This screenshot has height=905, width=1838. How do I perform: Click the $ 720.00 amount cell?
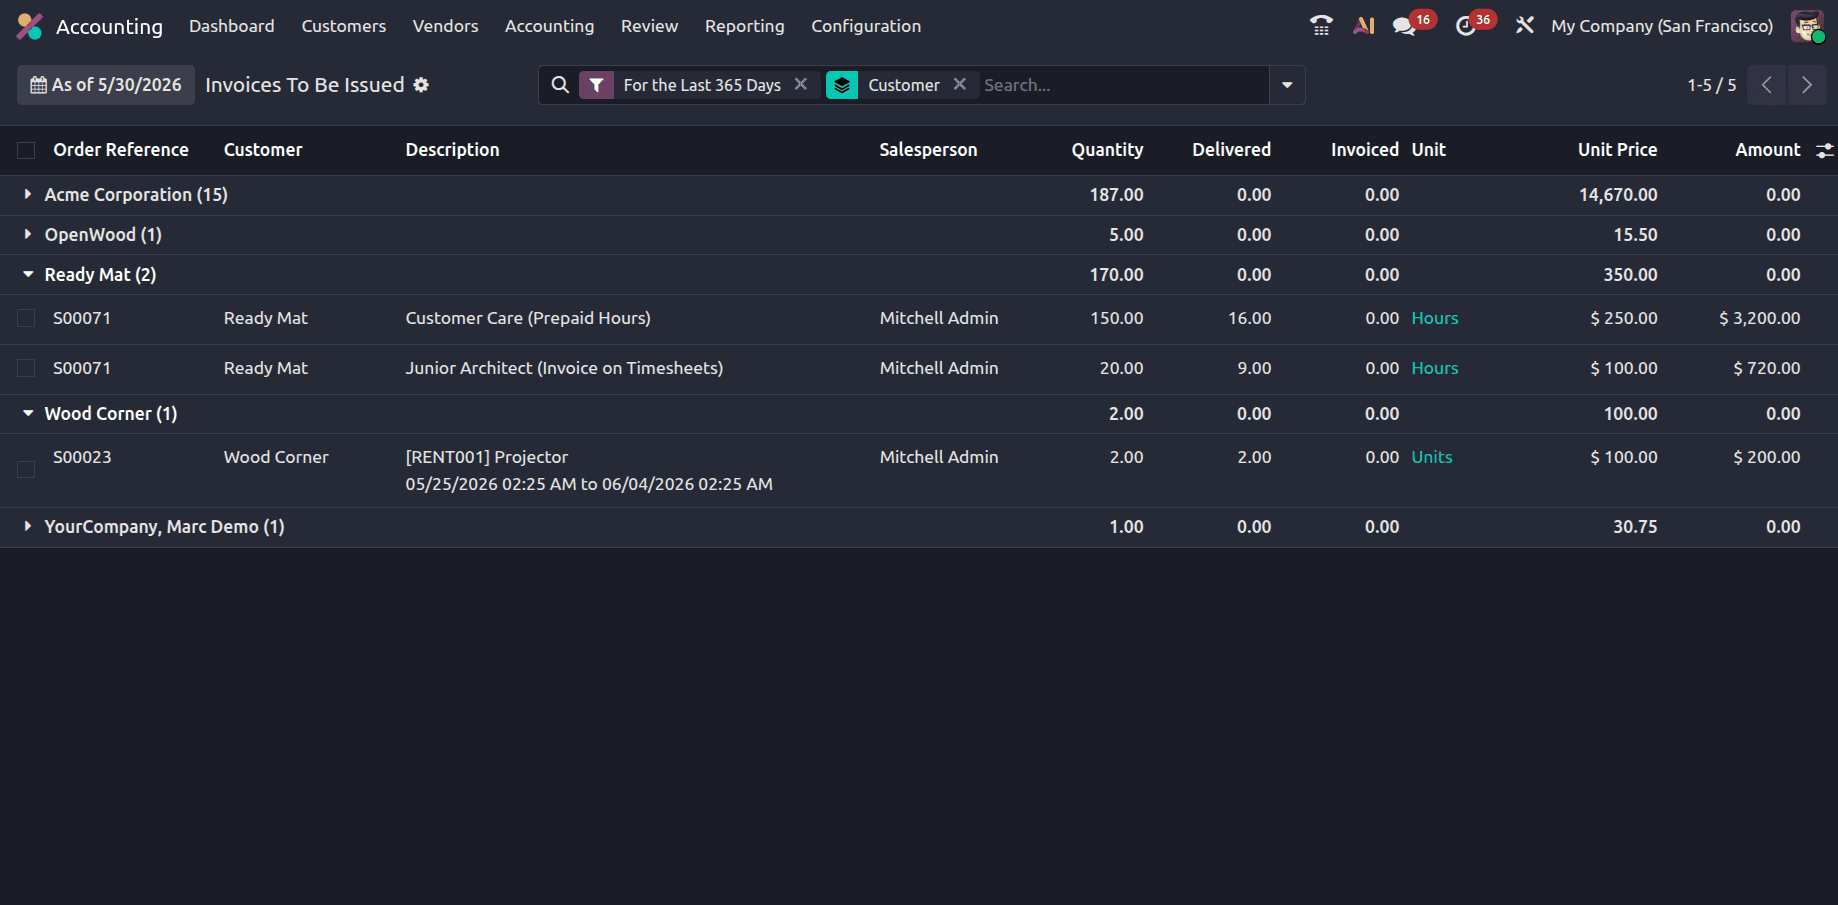(x=1766, y=368)
